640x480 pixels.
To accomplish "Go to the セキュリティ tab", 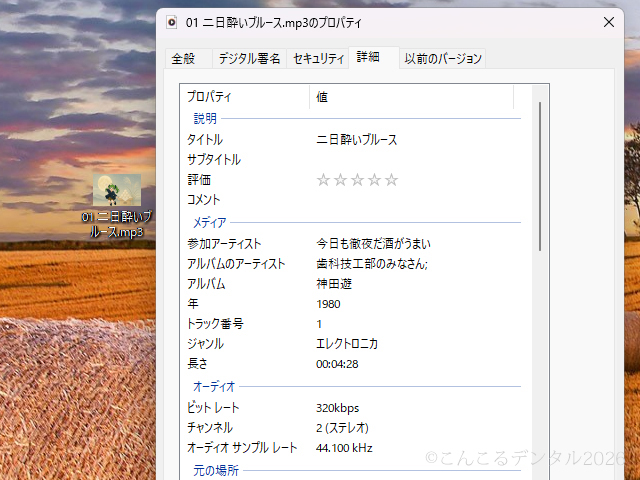I will (318, 59).
